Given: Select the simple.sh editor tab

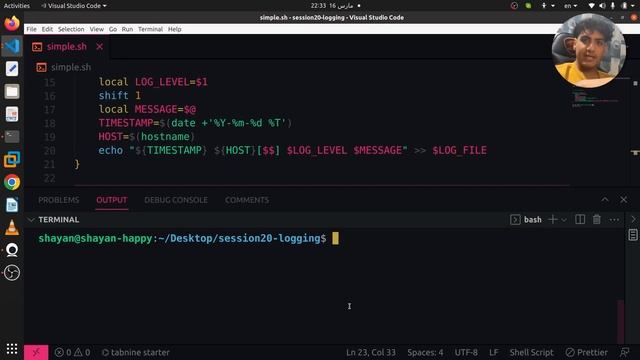Looking at the screenshot, I should [67, 47].
